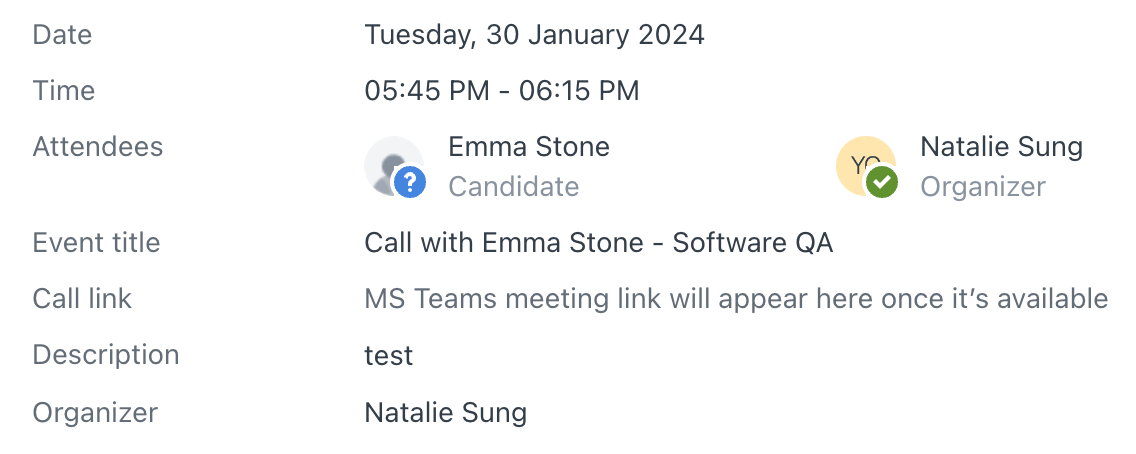Click the Call link field label

click(83, 299)
